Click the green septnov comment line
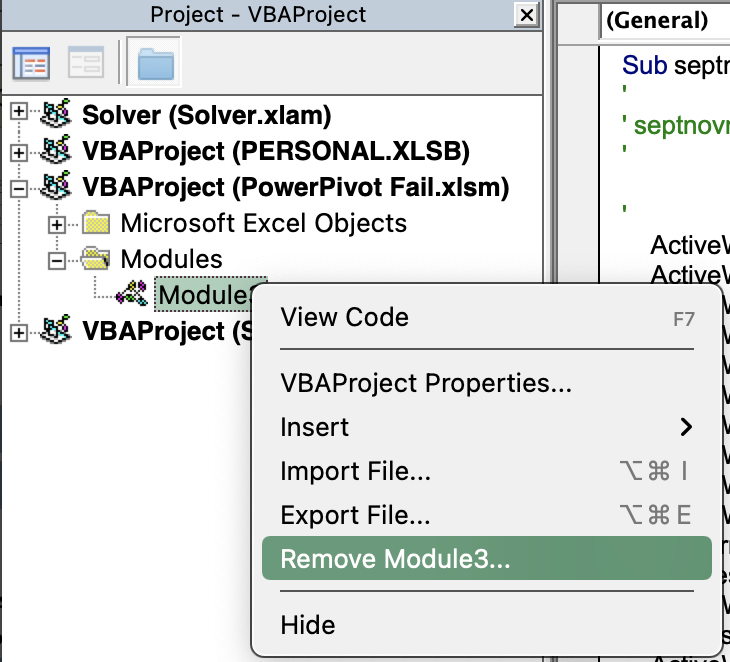The height and width of the screenshot is (662, 730). coord(676,125)
